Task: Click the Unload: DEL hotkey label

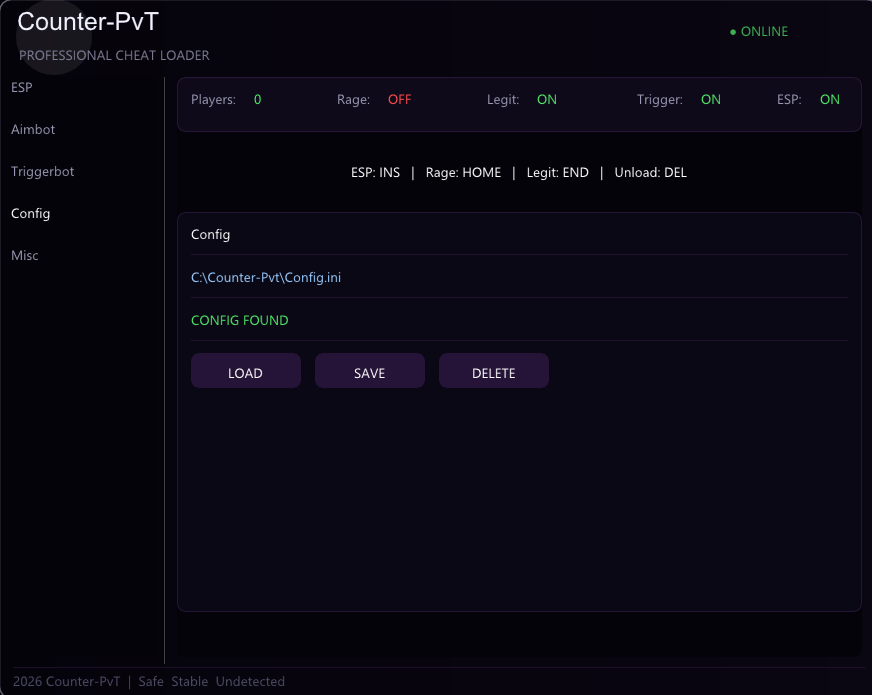Action: pyautogui.click(x=651, y=172)
